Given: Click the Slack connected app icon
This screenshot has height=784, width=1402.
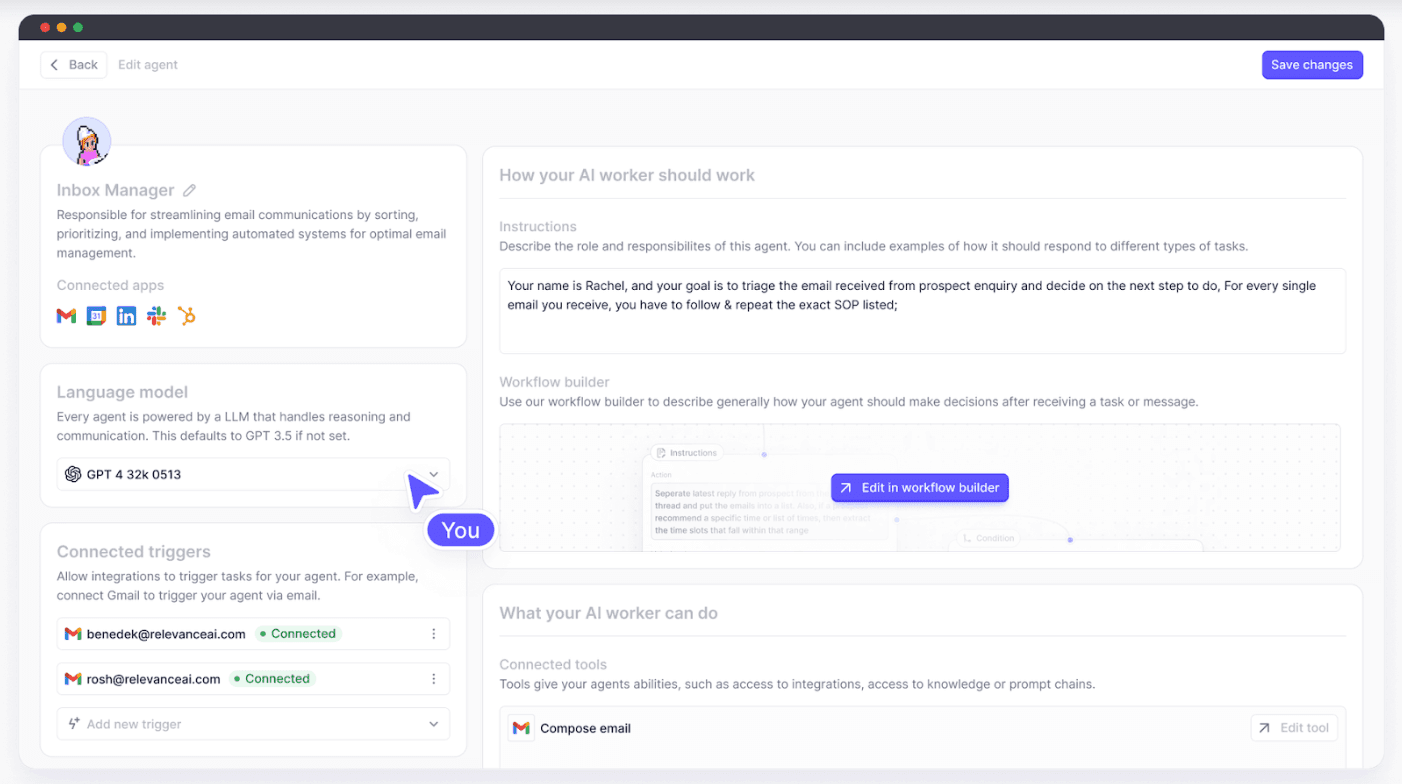Looking at the screenshot, I should (x=156, y=316).
